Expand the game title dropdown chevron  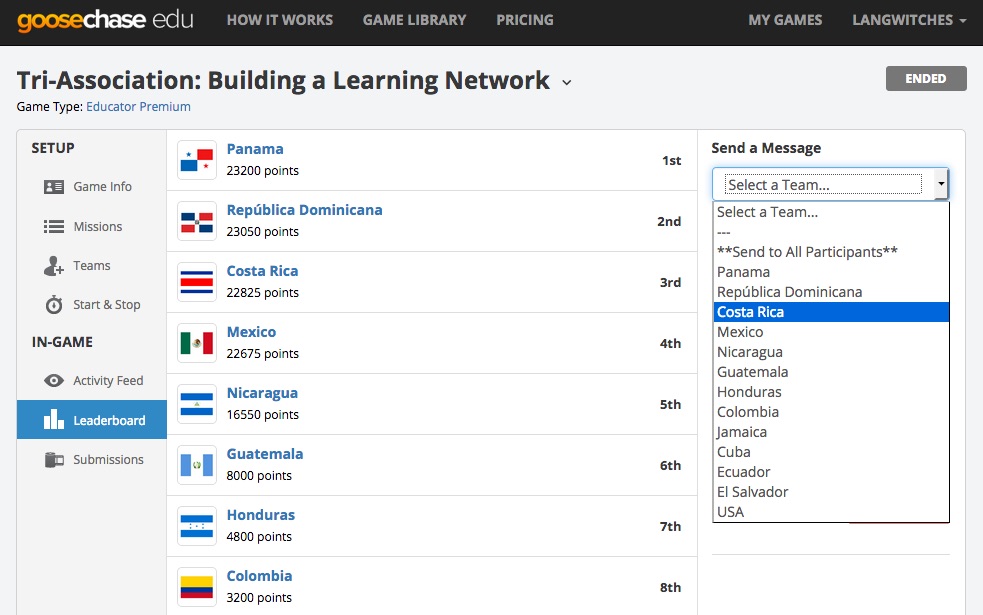pyautogui.click(x=567, y=82)
